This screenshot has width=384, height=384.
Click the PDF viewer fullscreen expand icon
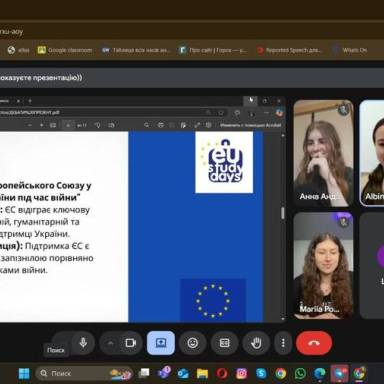[197, 125]
